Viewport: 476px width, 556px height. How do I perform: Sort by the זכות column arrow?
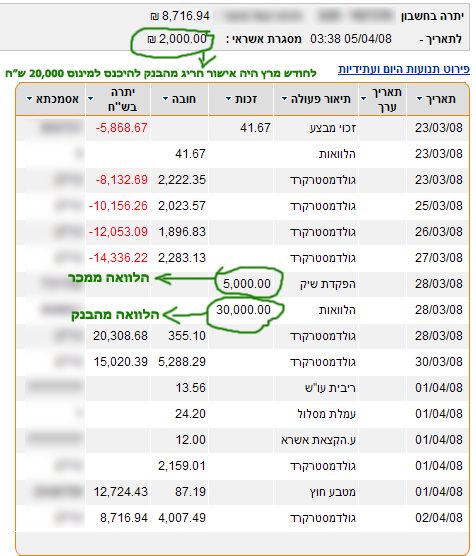click(229, 99)
